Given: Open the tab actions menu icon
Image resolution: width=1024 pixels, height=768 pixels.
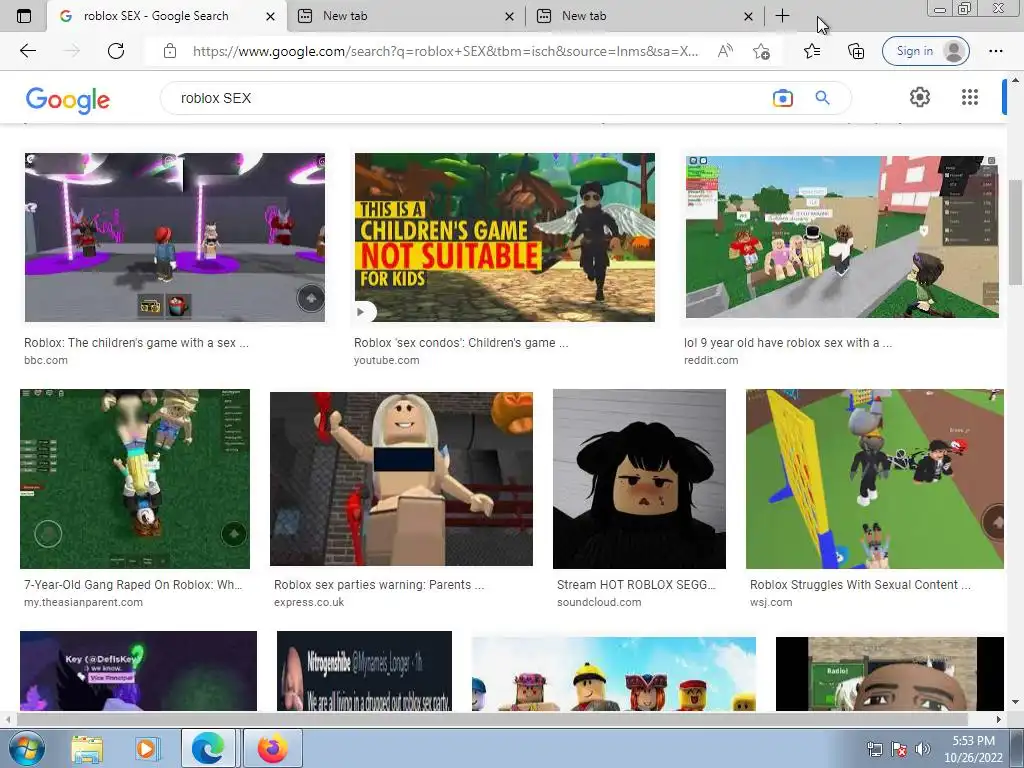Looking at the screenshot, I should coord(24,16).
